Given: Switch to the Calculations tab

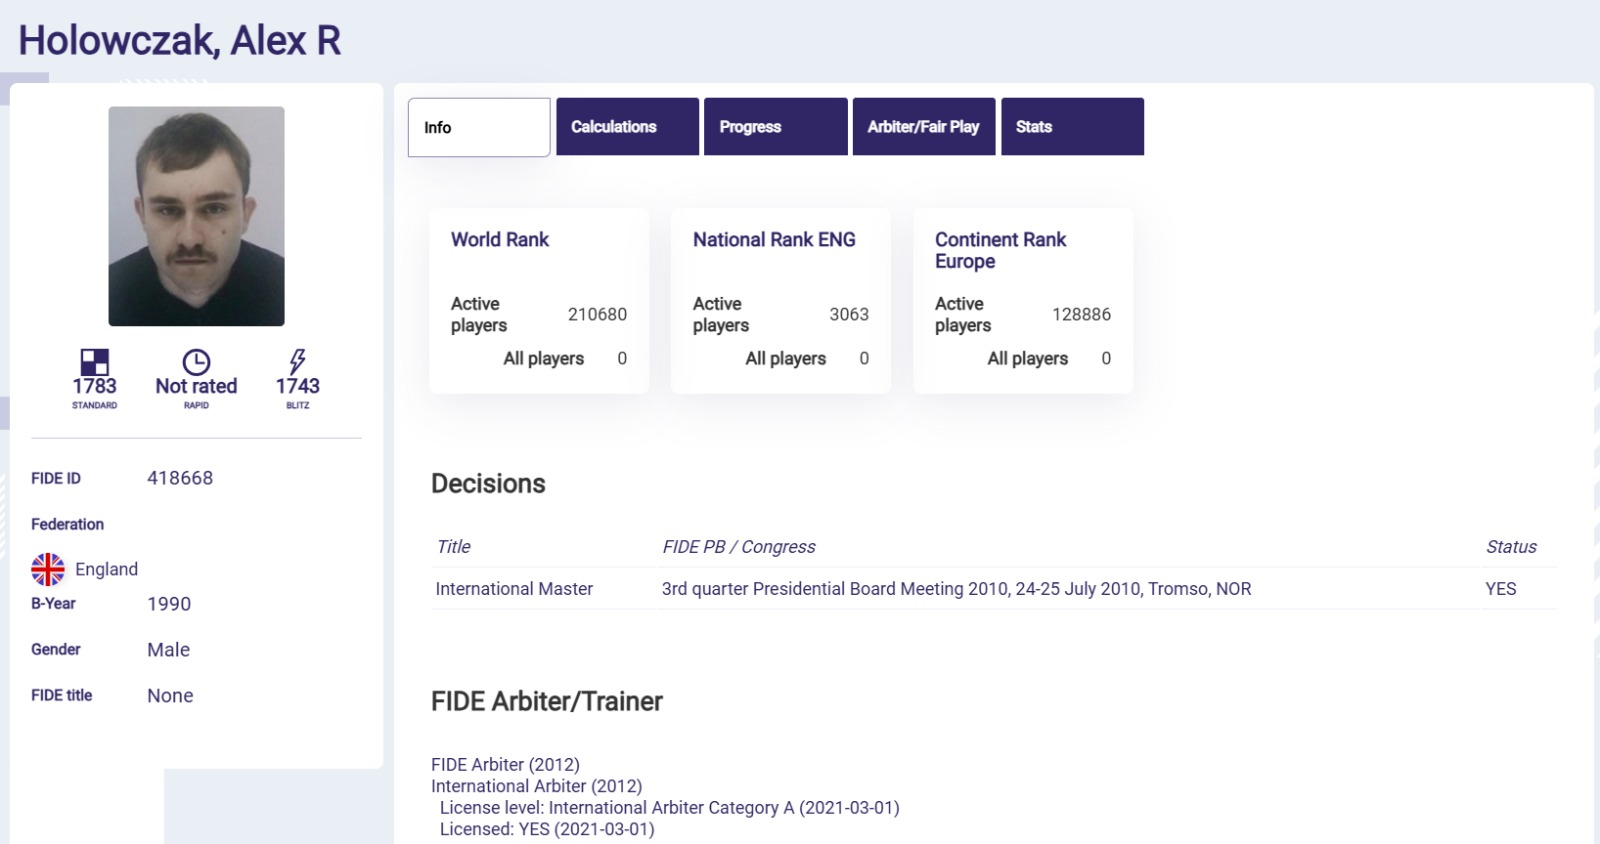Looking at the screenshot, I should click(x=627, y=127).
